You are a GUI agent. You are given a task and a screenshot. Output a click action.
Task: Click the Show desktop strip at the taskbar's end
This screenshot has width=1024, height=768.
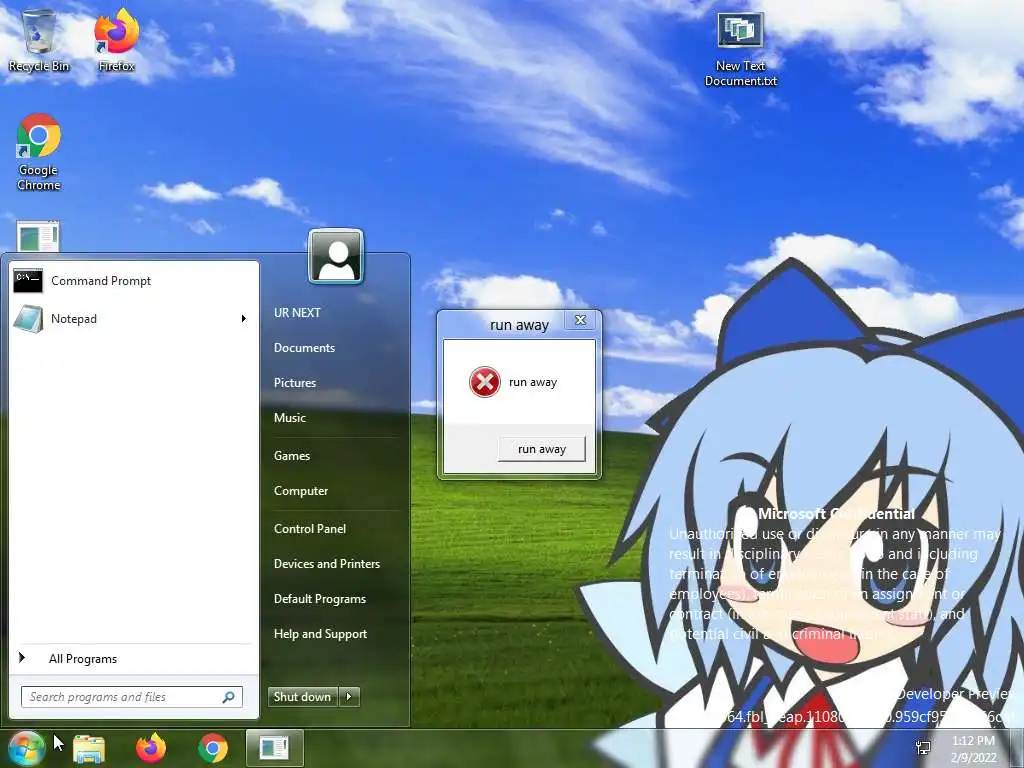pyautogui.click(x=1016, y=748)
